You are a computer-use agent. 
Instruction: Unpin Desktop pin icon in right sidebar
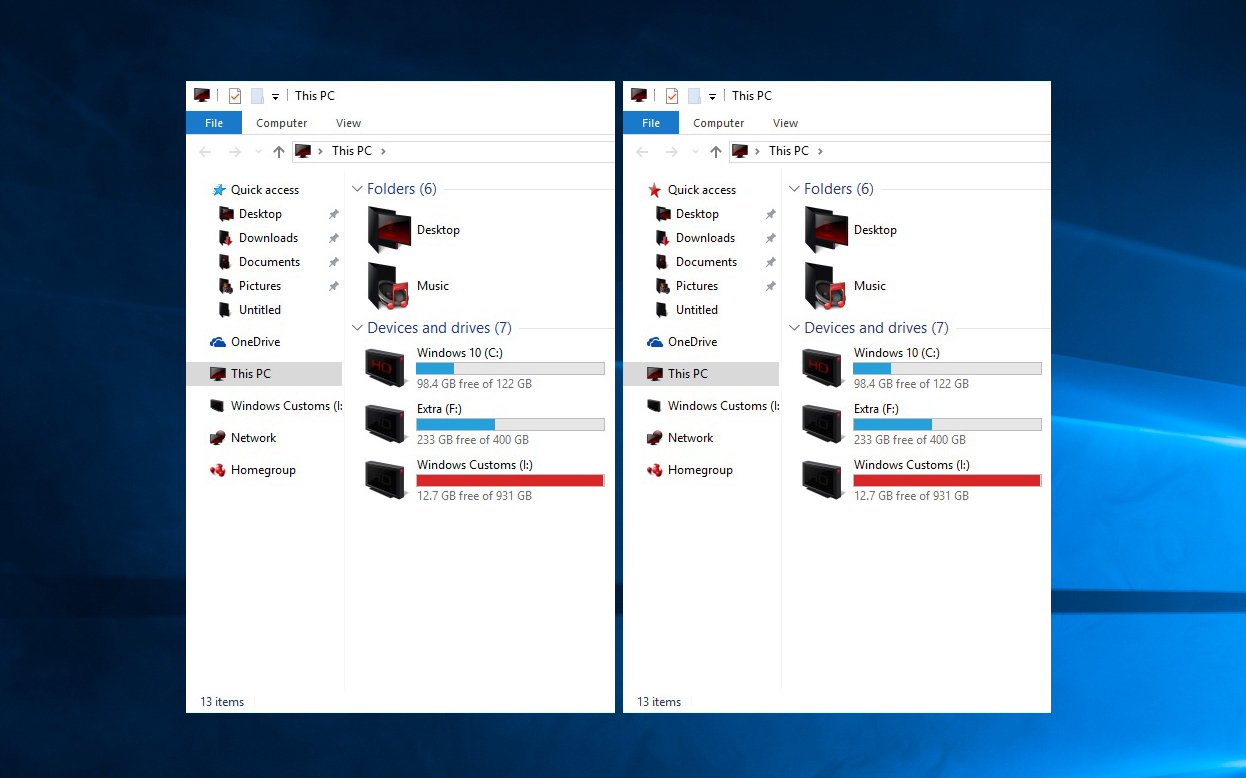point(771,214)
